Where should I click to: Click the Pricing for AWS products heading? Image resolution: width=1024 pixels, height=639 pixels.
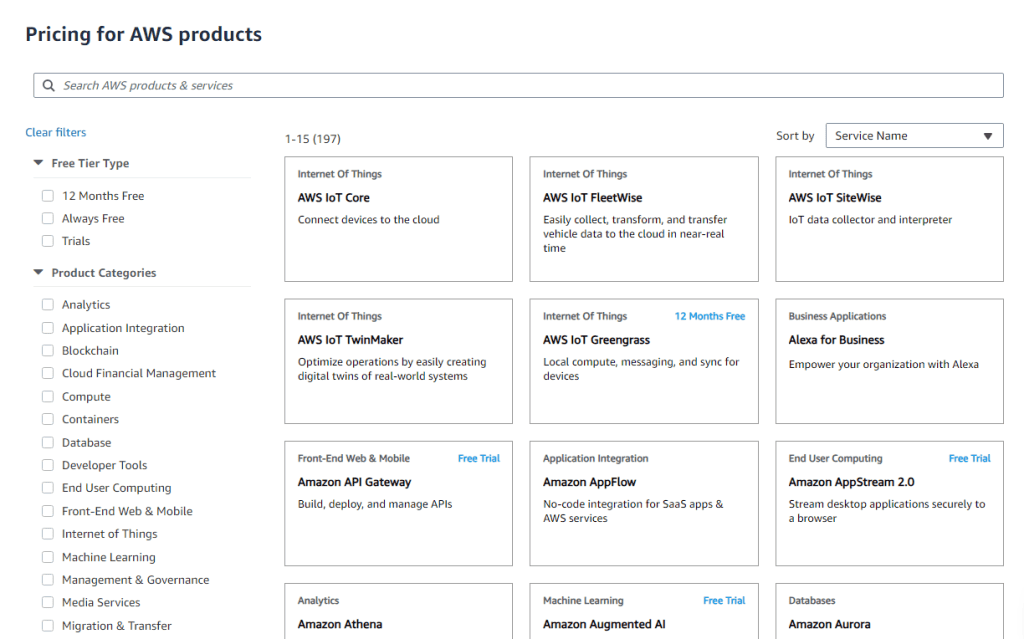(144, 34)
